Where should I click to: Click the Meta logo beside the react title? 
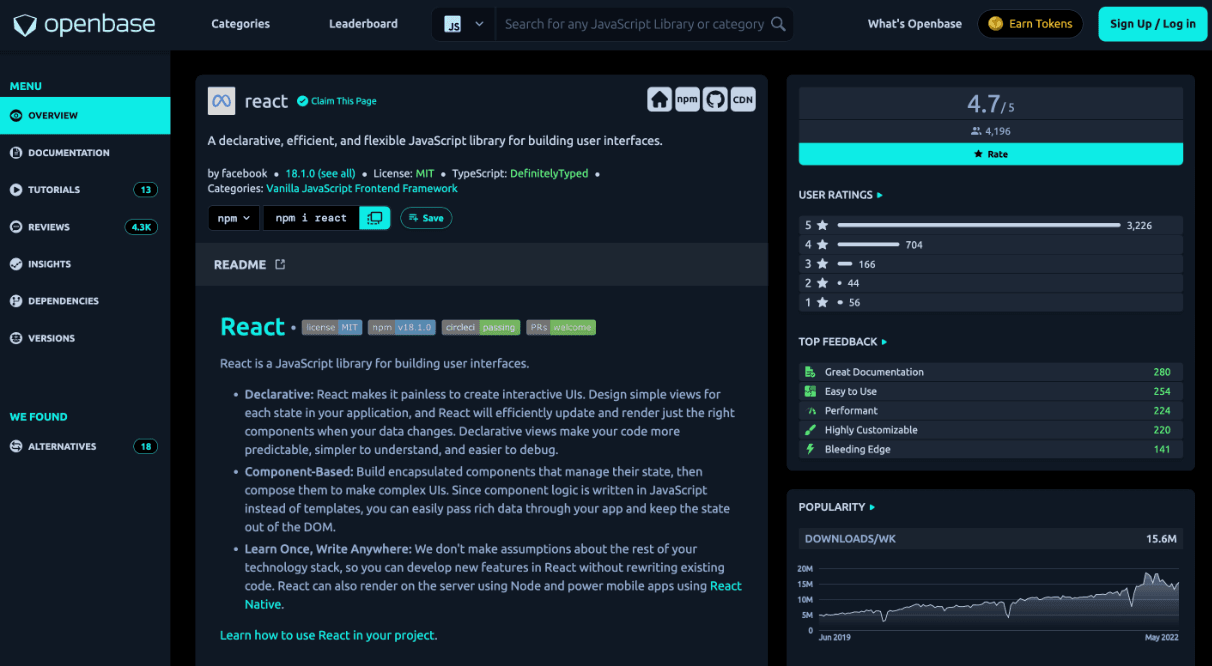221,101
